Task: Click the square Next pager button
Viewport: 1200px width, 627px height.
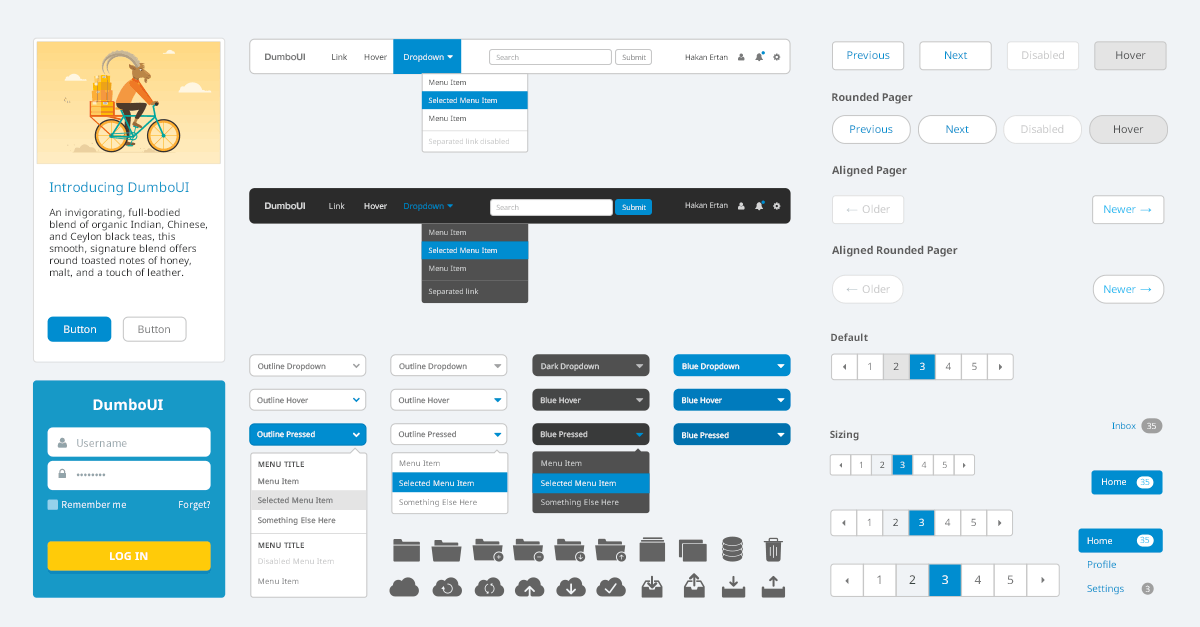Action: click(x=955, y=56)
